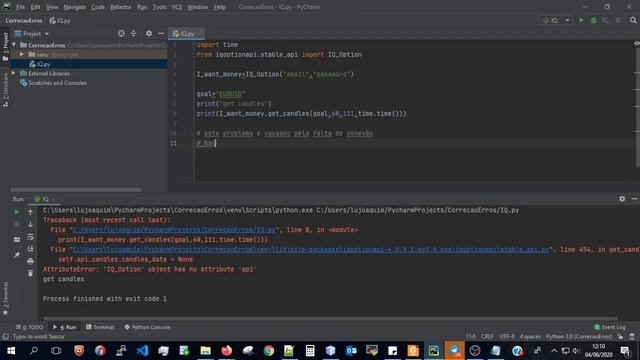Start debugging with the bug icon
The width and height of the screenshot is (640, 360).
tap(593, 20)
